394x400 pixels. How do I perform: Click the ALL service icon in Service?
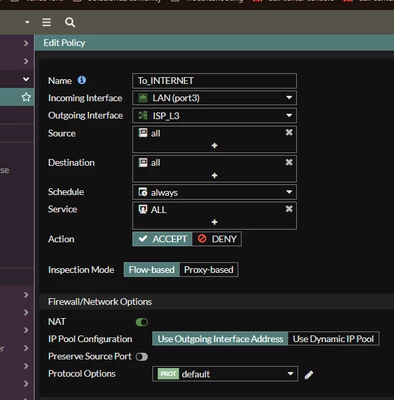pyautogui.click(x=143, y=209)
